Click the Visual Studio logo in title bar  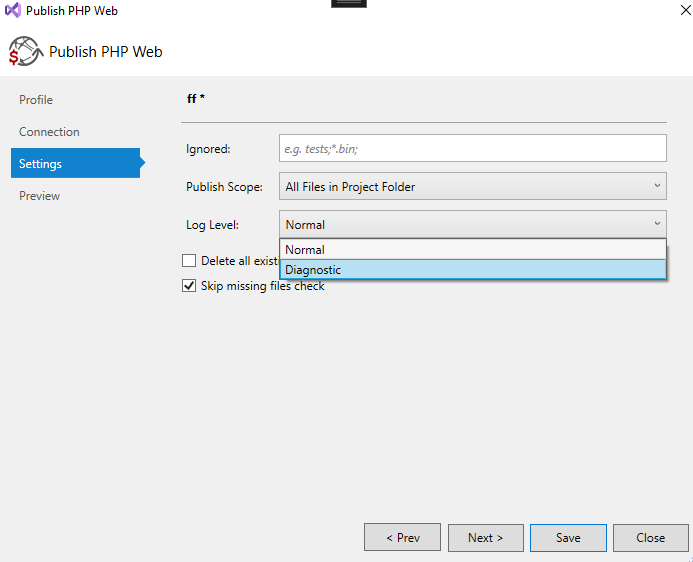pyautogui.click(x=13, y=11)
